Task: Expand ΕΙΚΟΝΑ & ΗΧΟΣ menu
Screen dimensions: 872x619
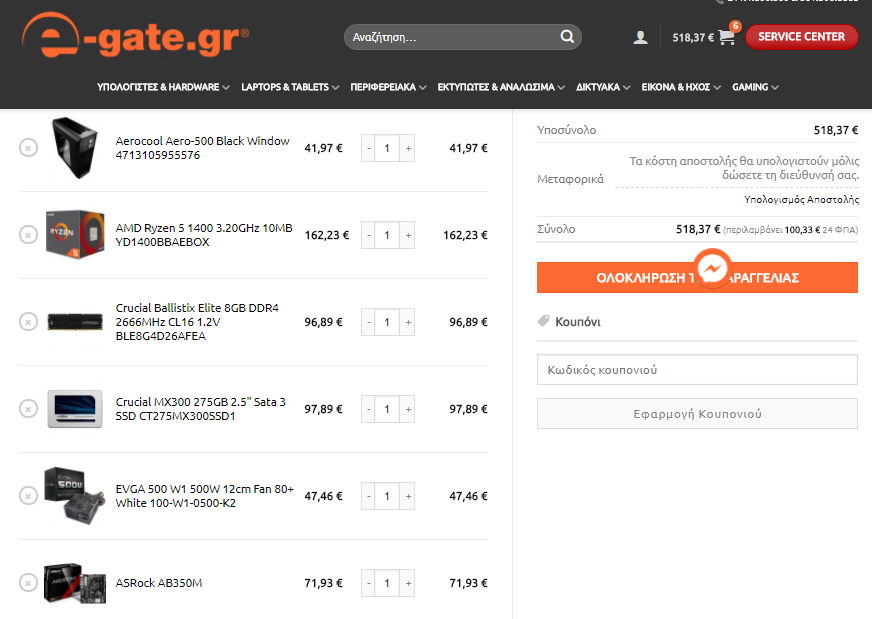Action: (x=681, y=87)
